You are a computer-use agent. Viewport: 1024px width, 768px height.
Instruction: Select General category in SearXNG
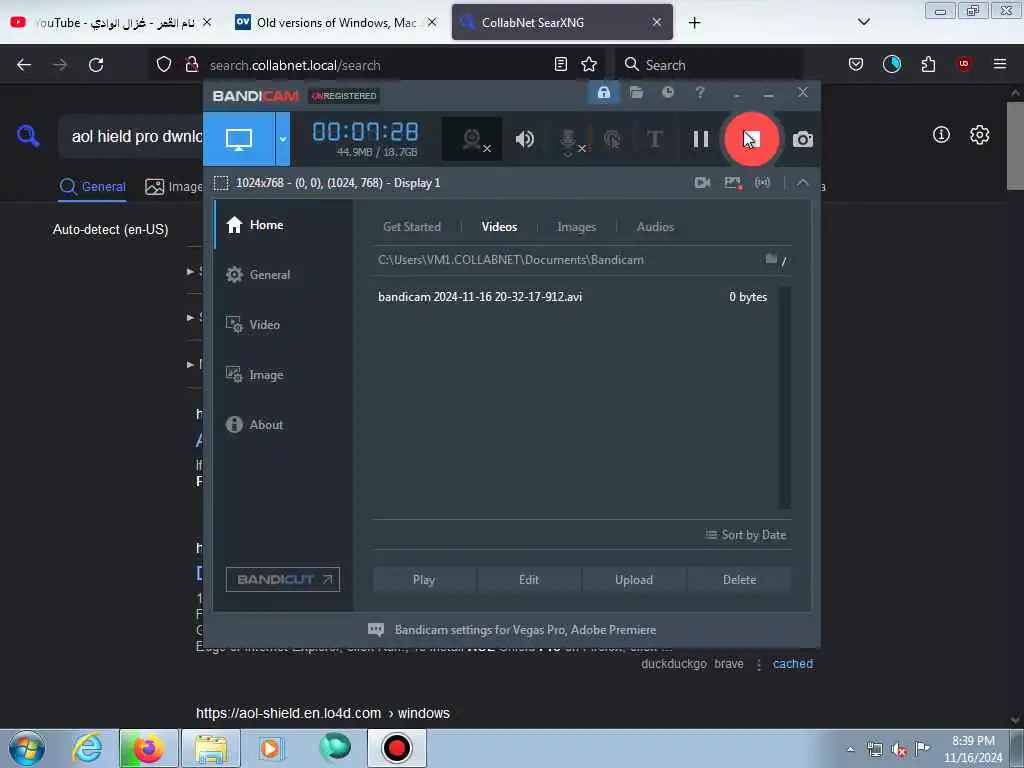click(92, 187)
